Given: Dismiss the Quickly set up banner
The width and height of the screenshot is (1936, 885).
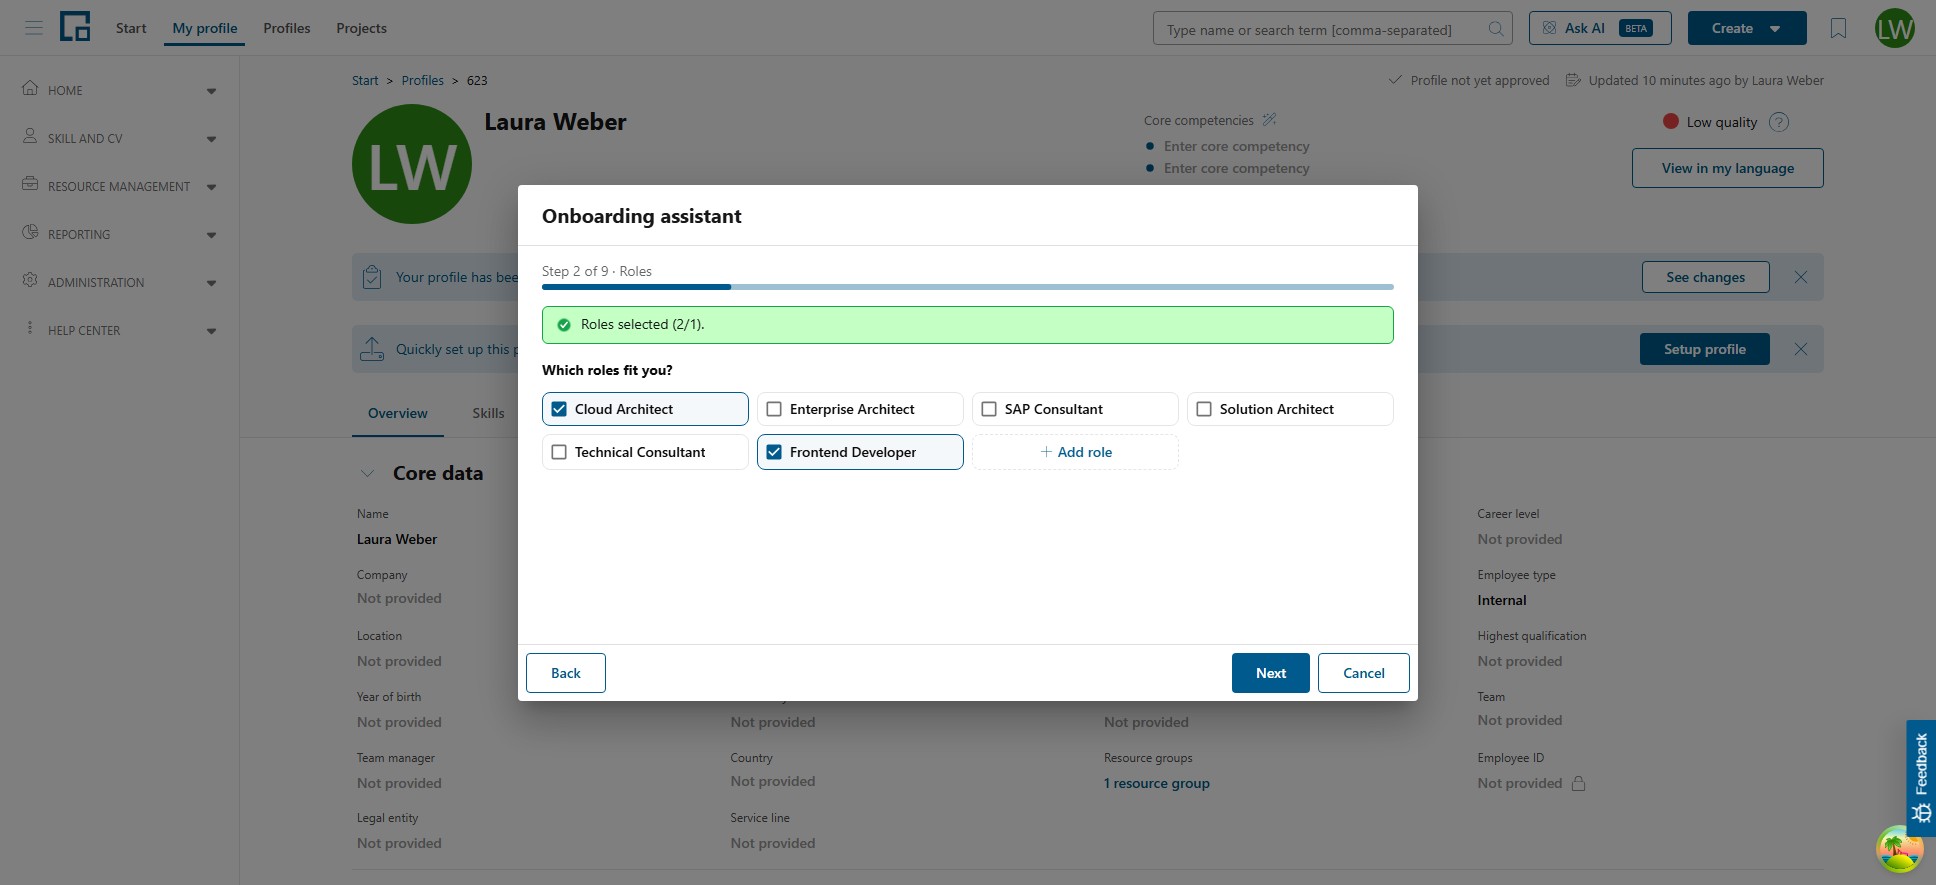Looking at the screenshot, I should [x=1801, y=349].
